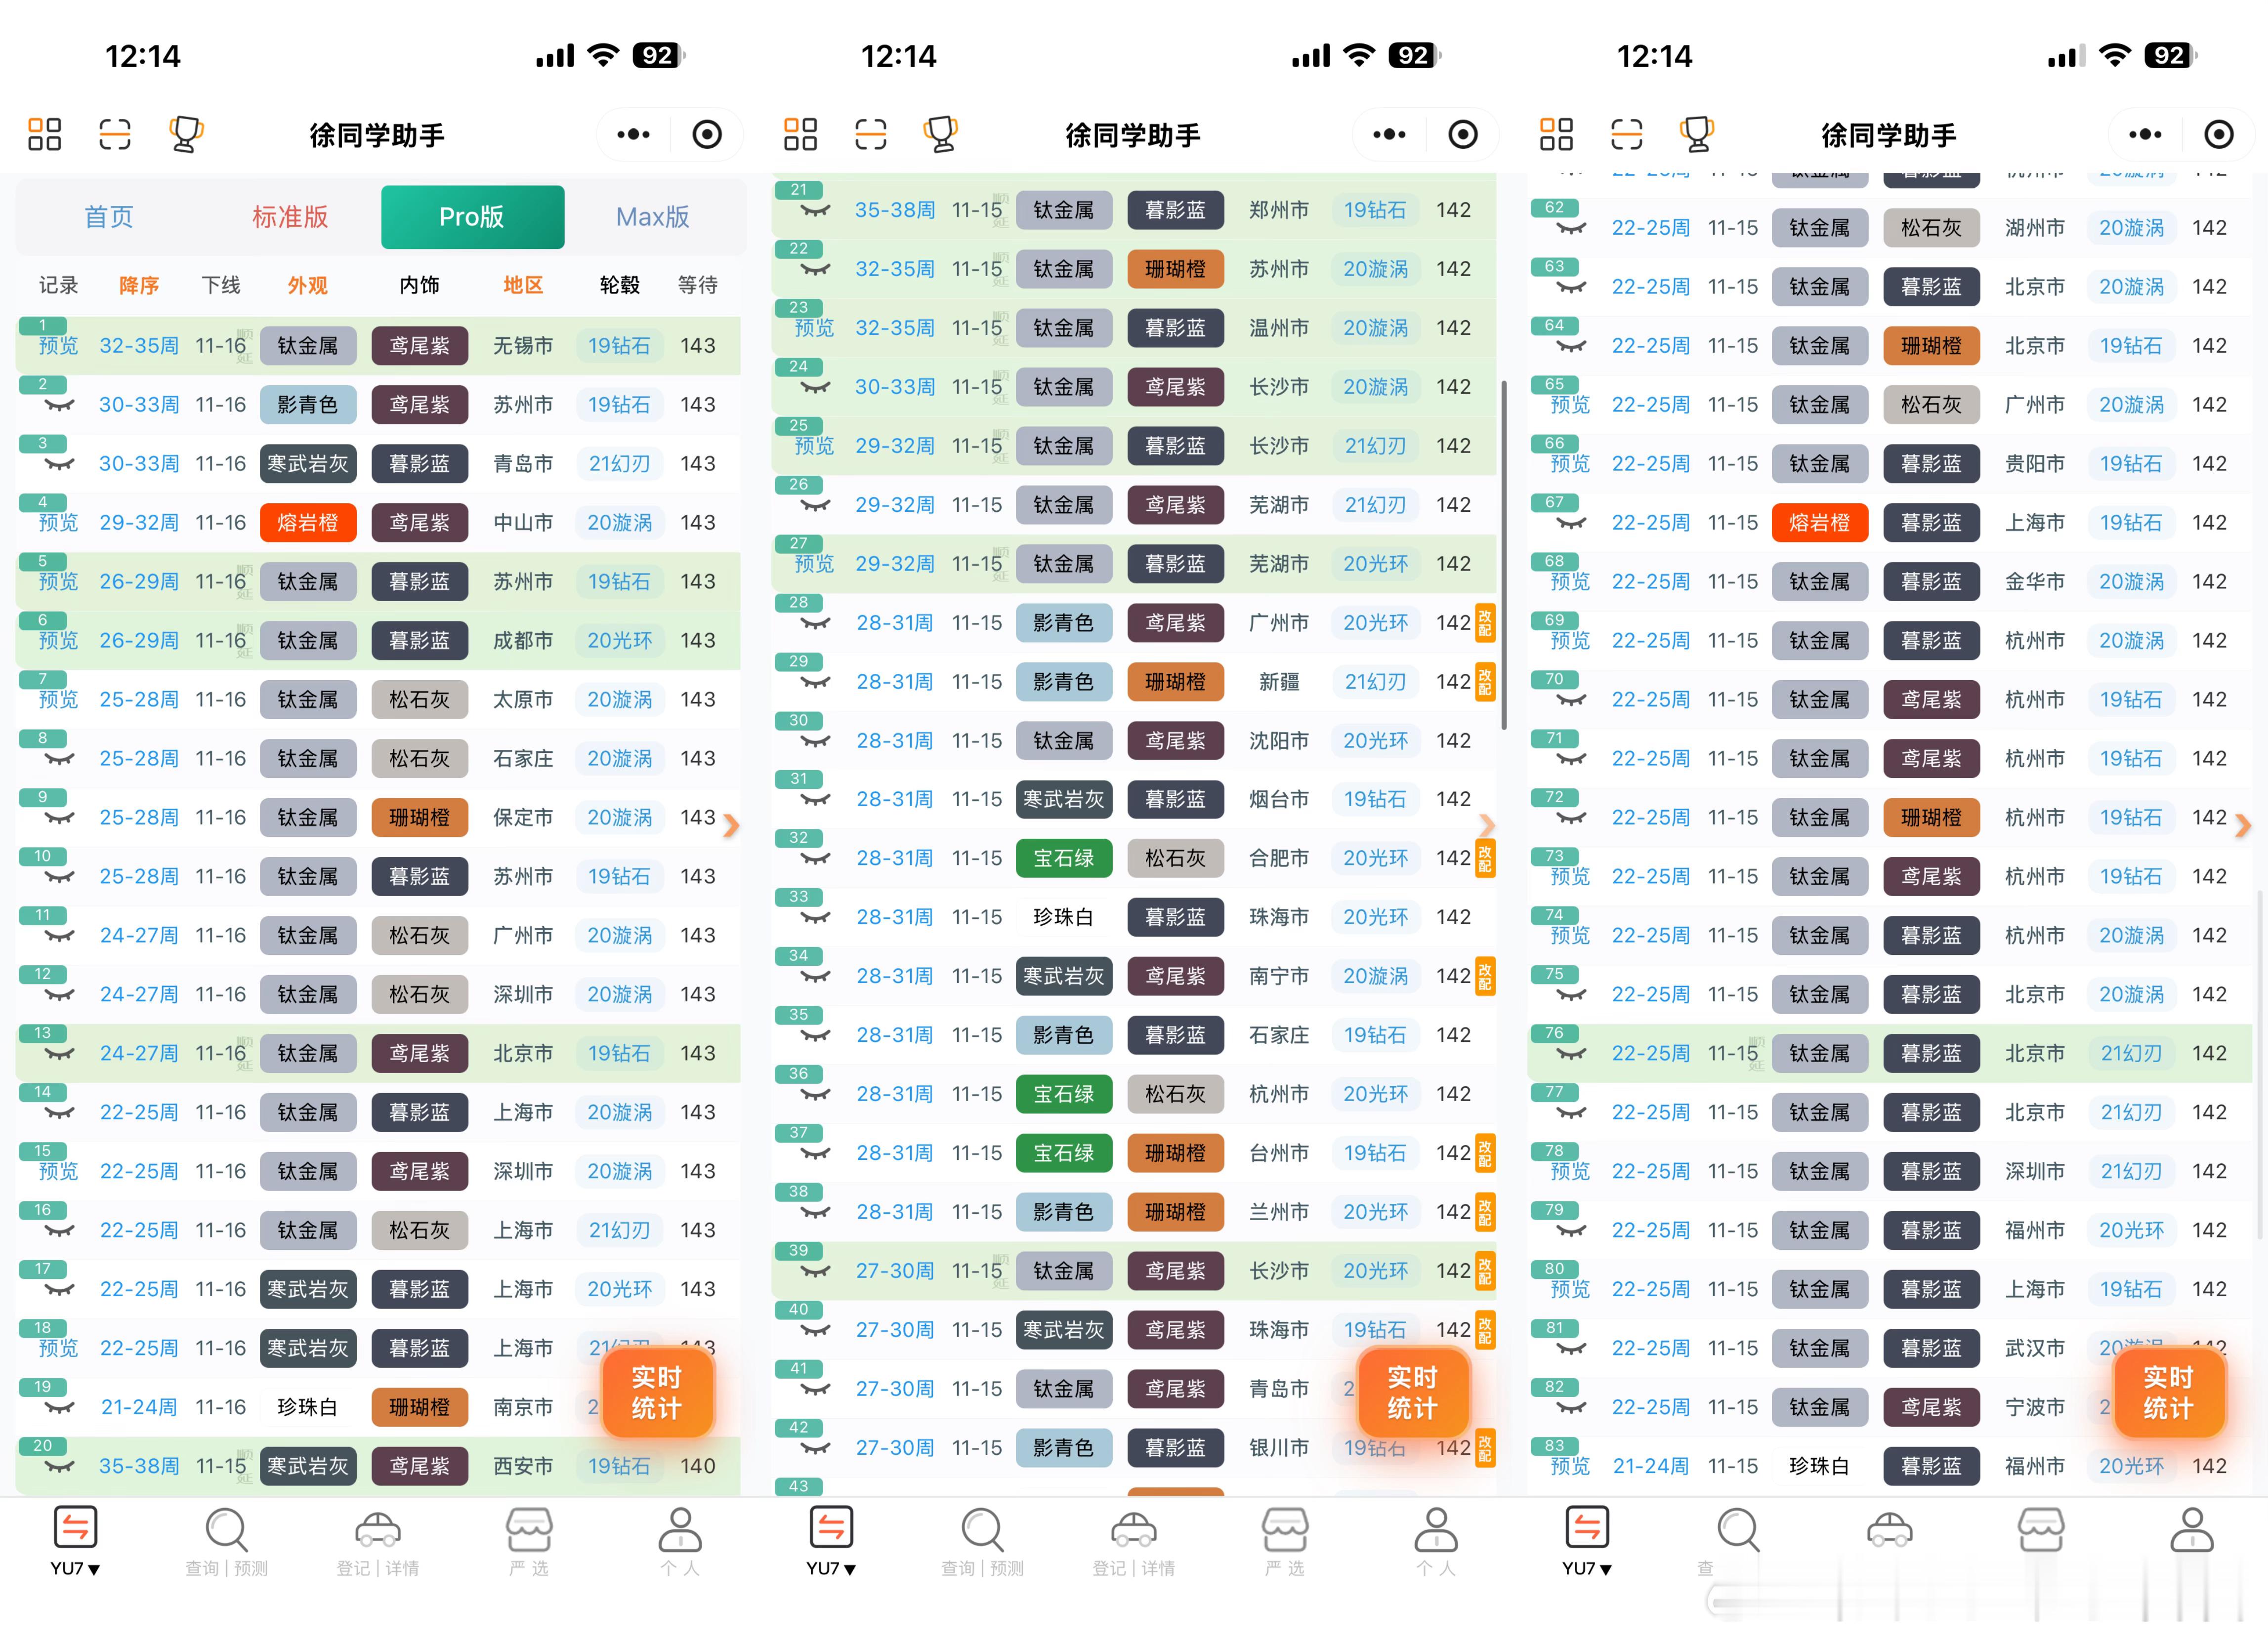Toggle 降序 sort order header
Screen dimensions: 2268x1642
pyautogui.click(x=139, y=286)
